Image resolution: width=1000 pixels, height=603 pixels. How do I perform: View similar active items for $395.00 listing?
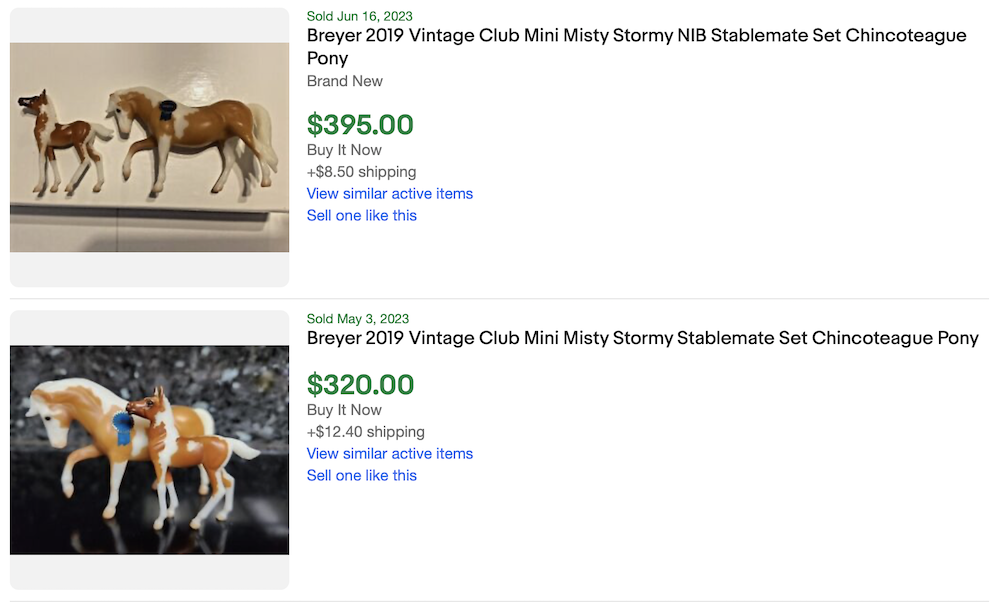coord(389,194)
